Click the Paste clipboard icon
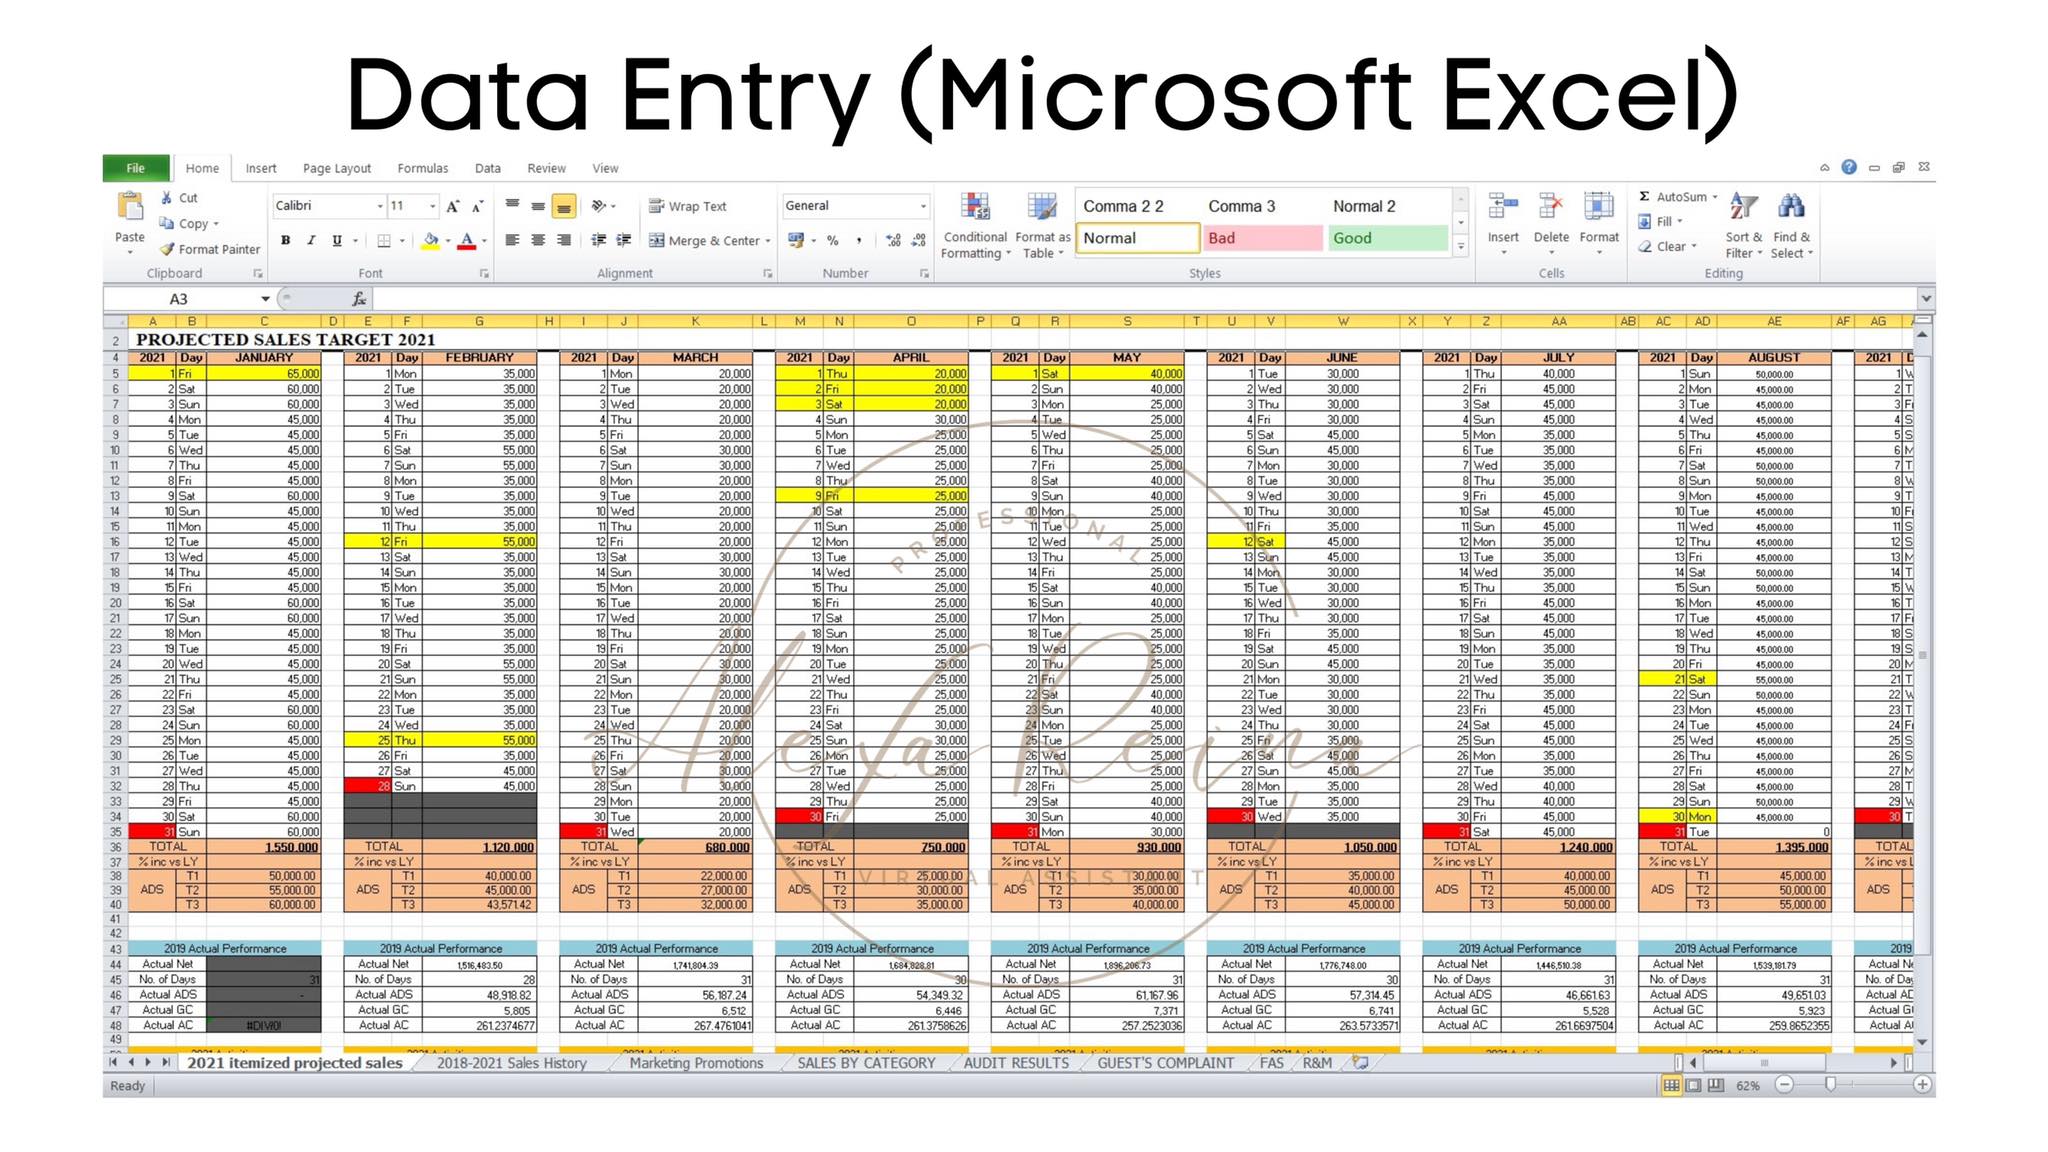2048x1152 pixels. 130,208
